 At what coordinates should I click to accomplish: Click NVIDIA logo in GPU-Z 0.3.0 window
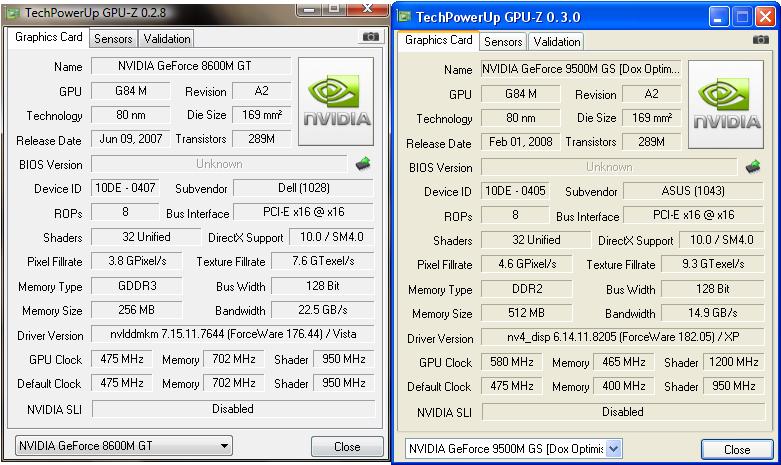726,104
